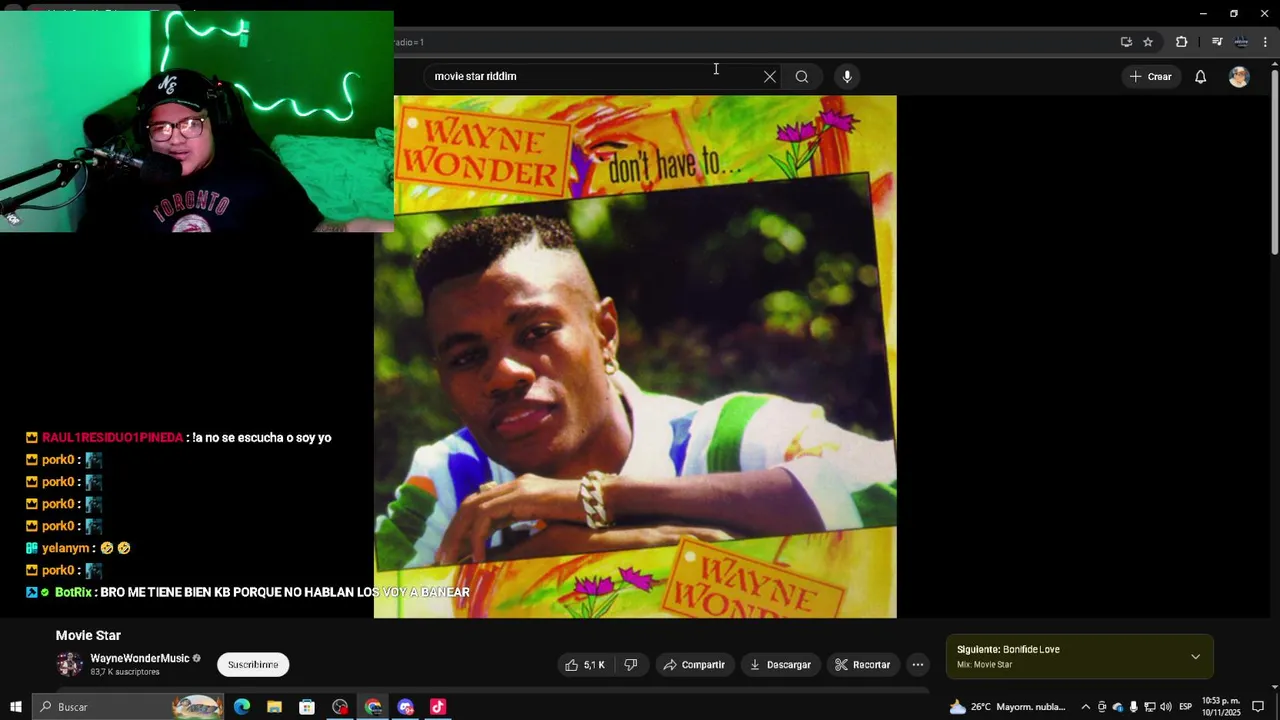Viewport: 1280px width, 720px height.
Task: Click the Meet Now camera tray icon
Action: pyautogui.click(x=1102, y=707)
